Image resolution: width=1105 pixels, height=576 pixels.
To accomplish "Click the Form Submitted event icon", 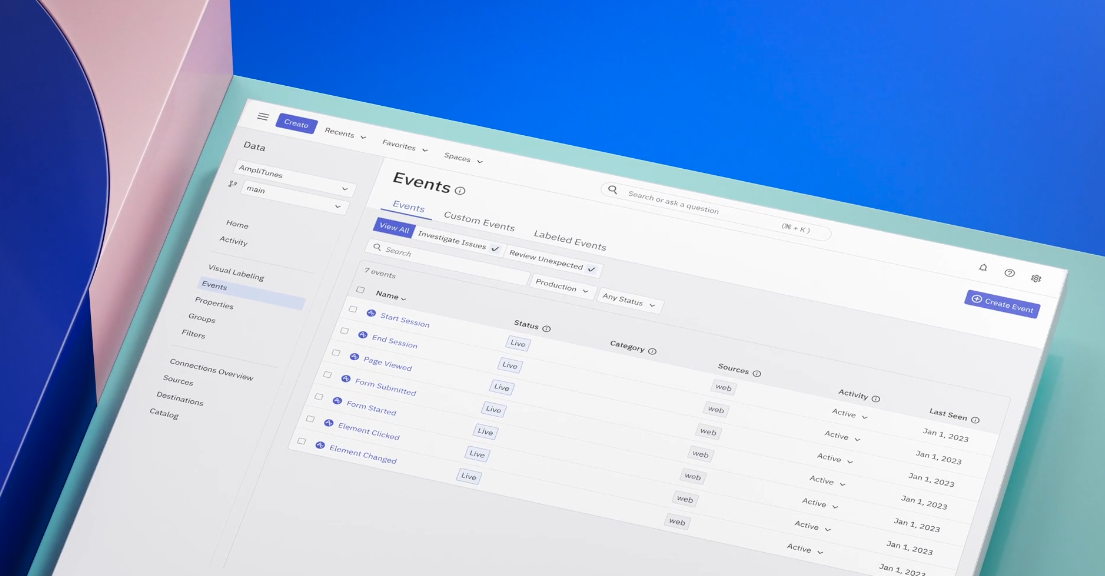I will point(345,379).
